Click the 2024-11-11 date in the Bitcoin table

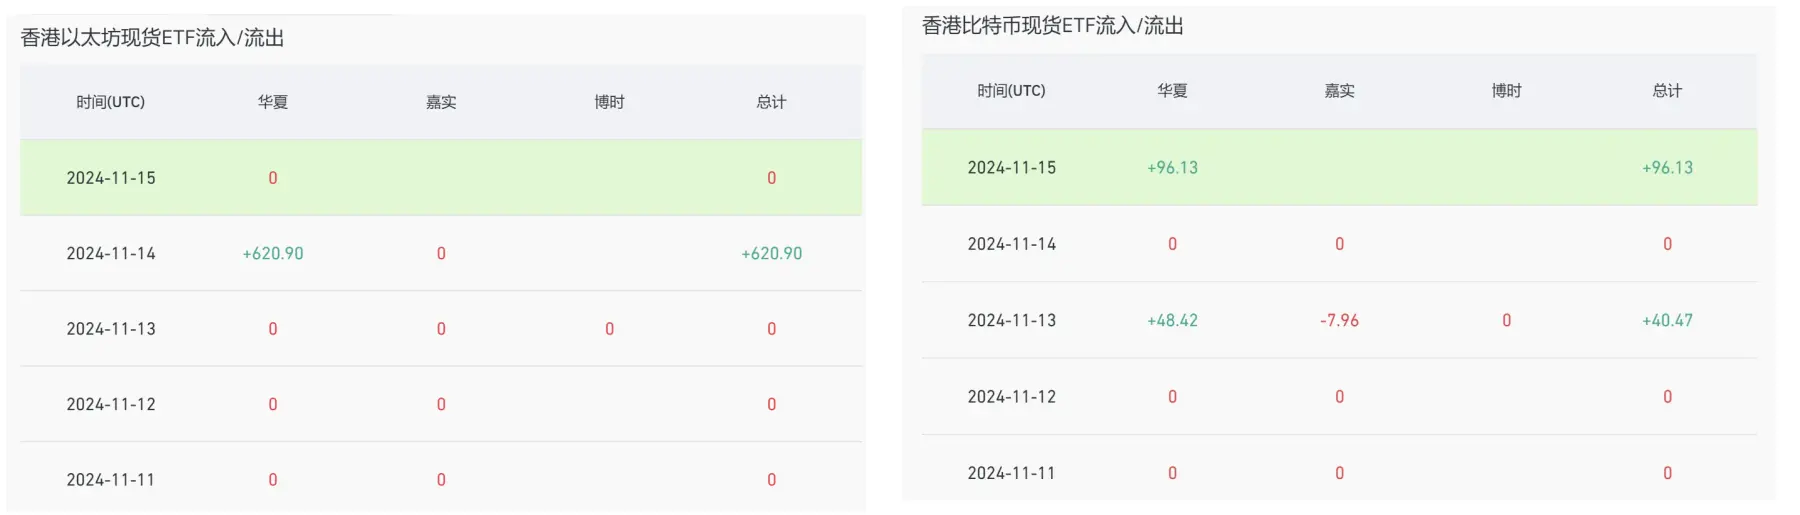coord(1011,473)
